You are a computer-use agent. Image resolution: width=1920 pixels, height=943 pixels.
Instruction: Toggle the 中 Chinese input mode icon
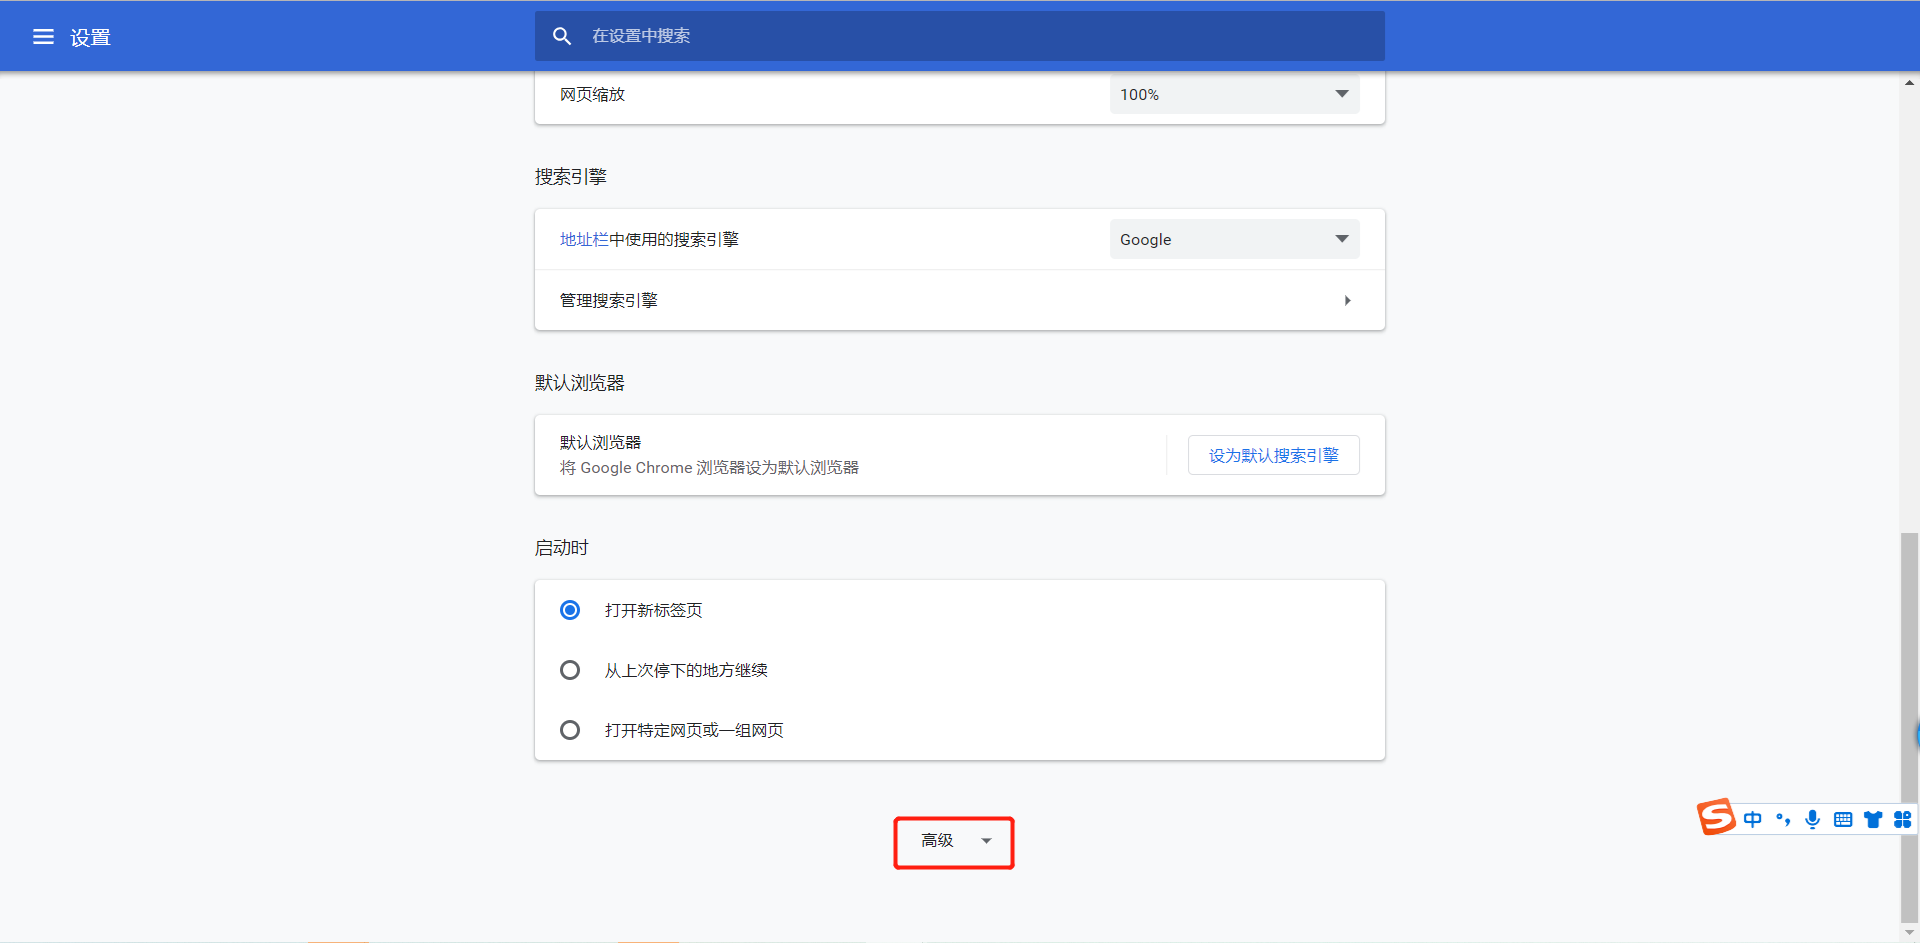[x=1753, y=820]
